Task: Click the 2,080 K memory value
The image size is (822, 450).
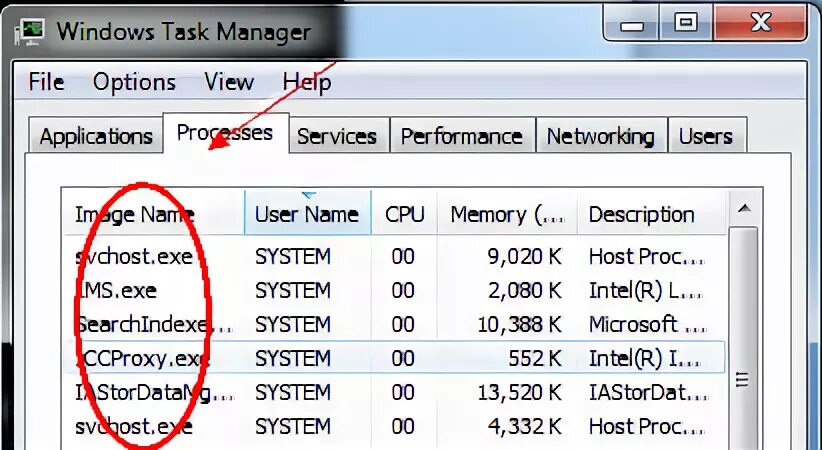Action: tap(525, 290)
